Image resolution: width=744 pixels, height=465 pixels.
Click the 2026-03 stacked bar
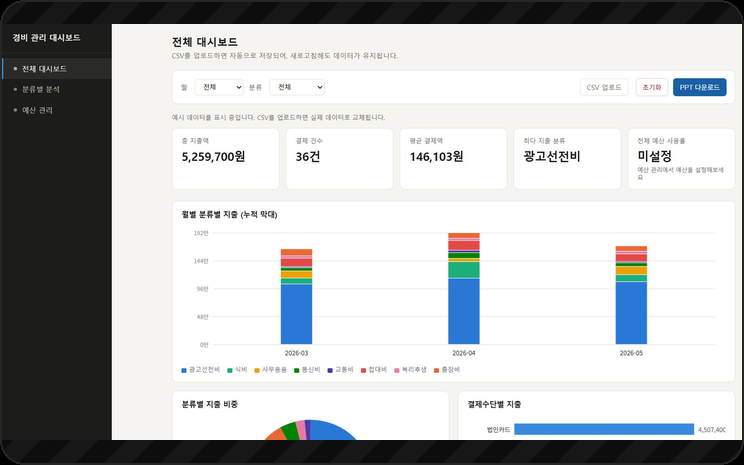(x=297, y=297)
